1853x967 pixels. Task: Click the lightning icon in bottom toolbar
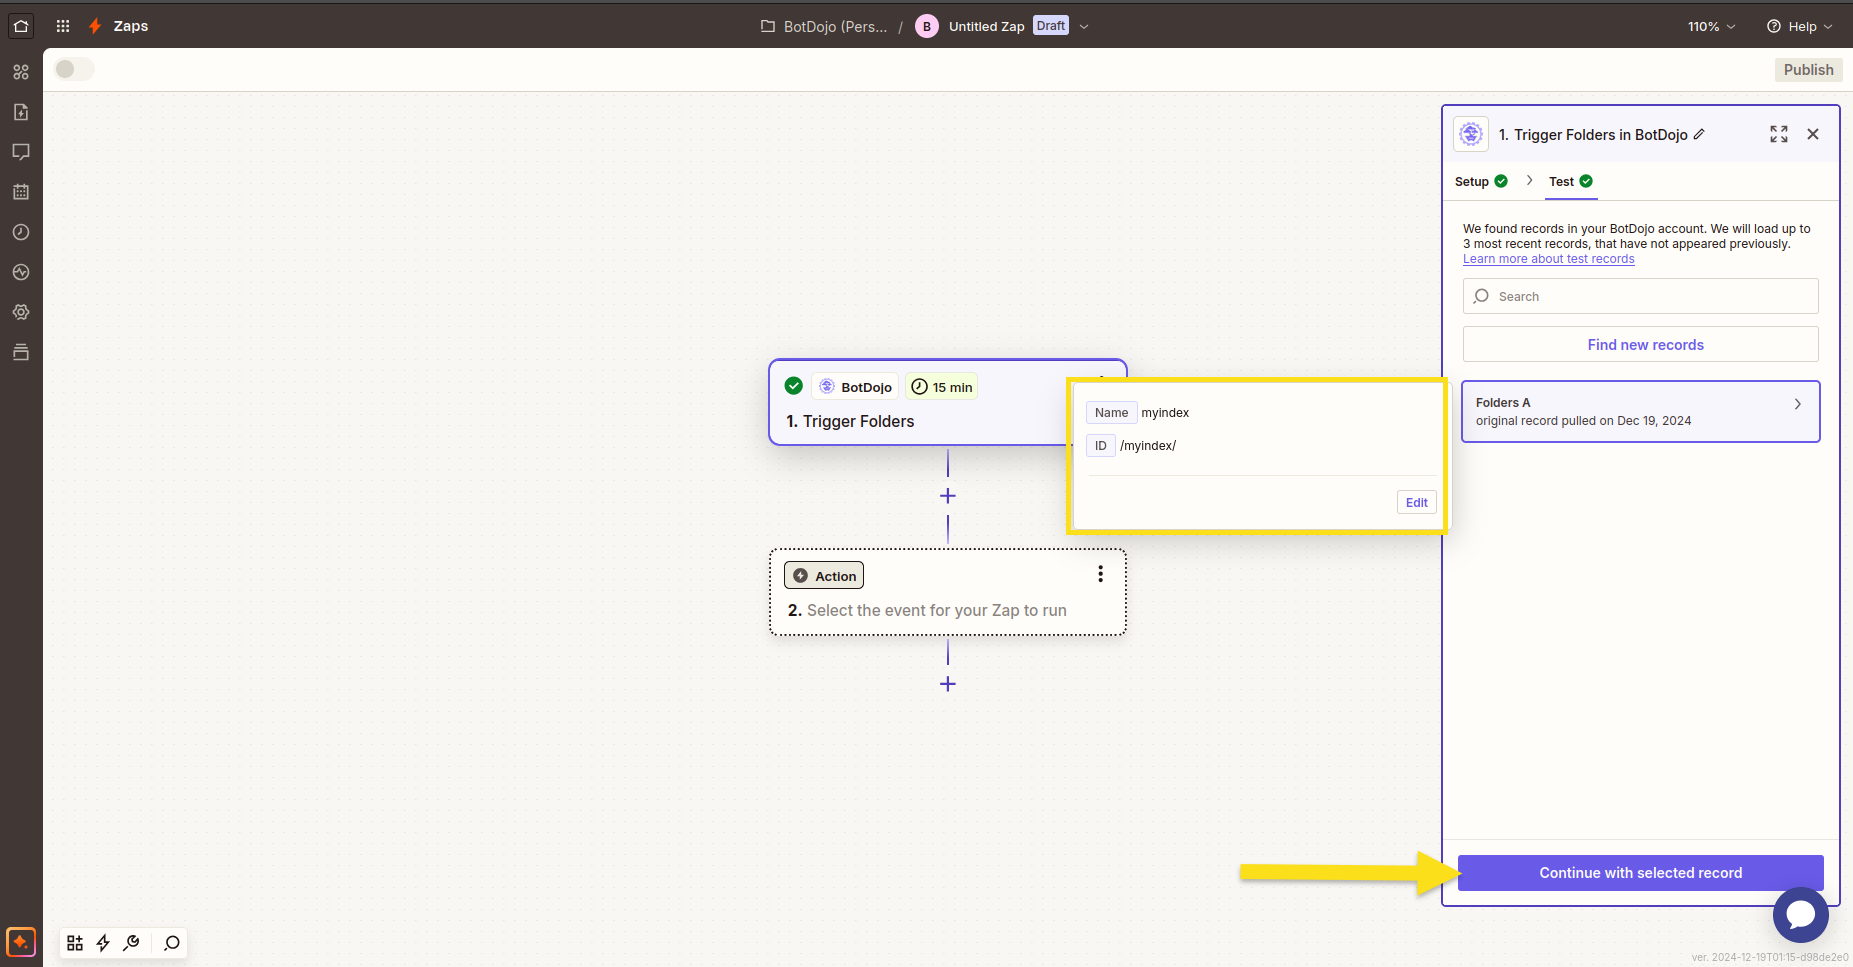103,943
